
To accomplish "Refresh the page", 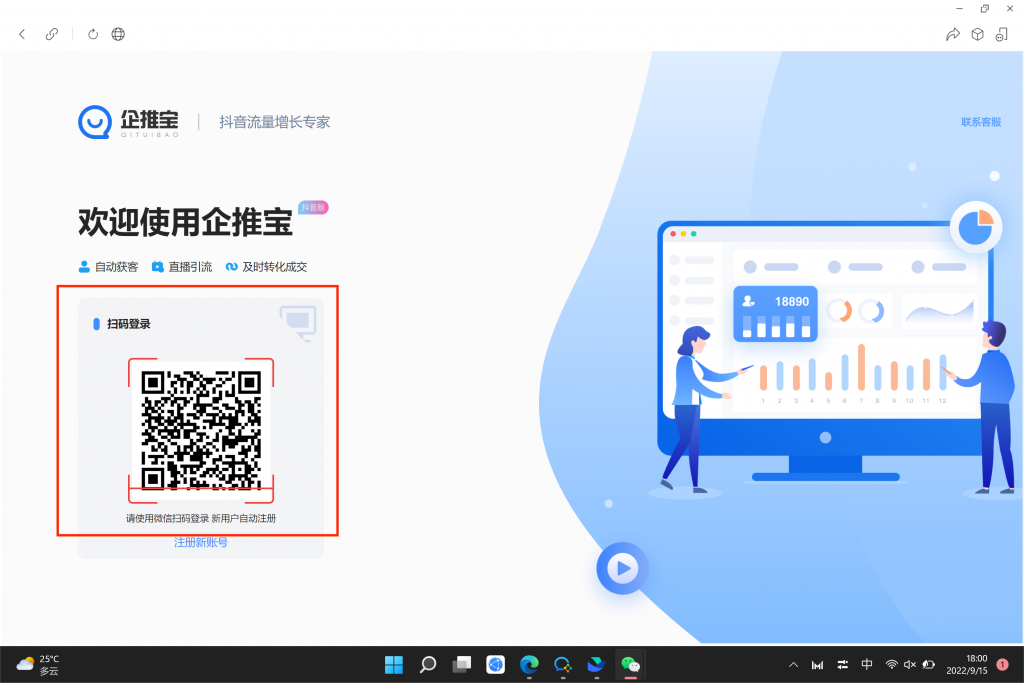I will click(93, 34).
